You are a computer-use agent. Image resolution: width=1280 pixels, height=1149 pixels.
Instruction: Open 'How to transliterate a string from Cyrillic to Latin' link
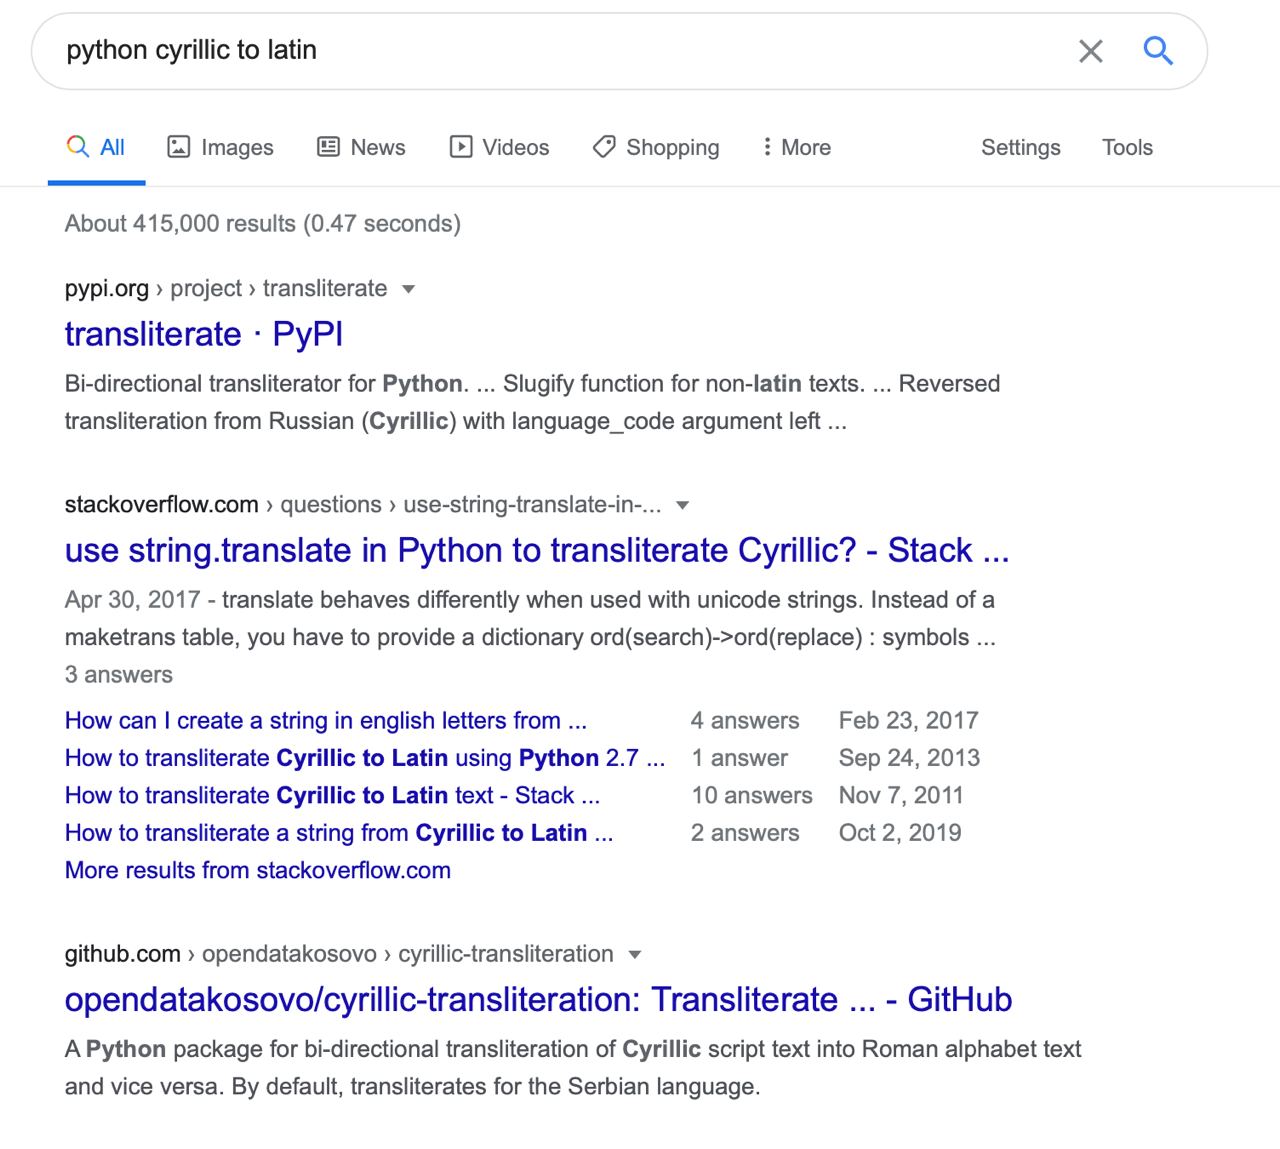(339, 833)
